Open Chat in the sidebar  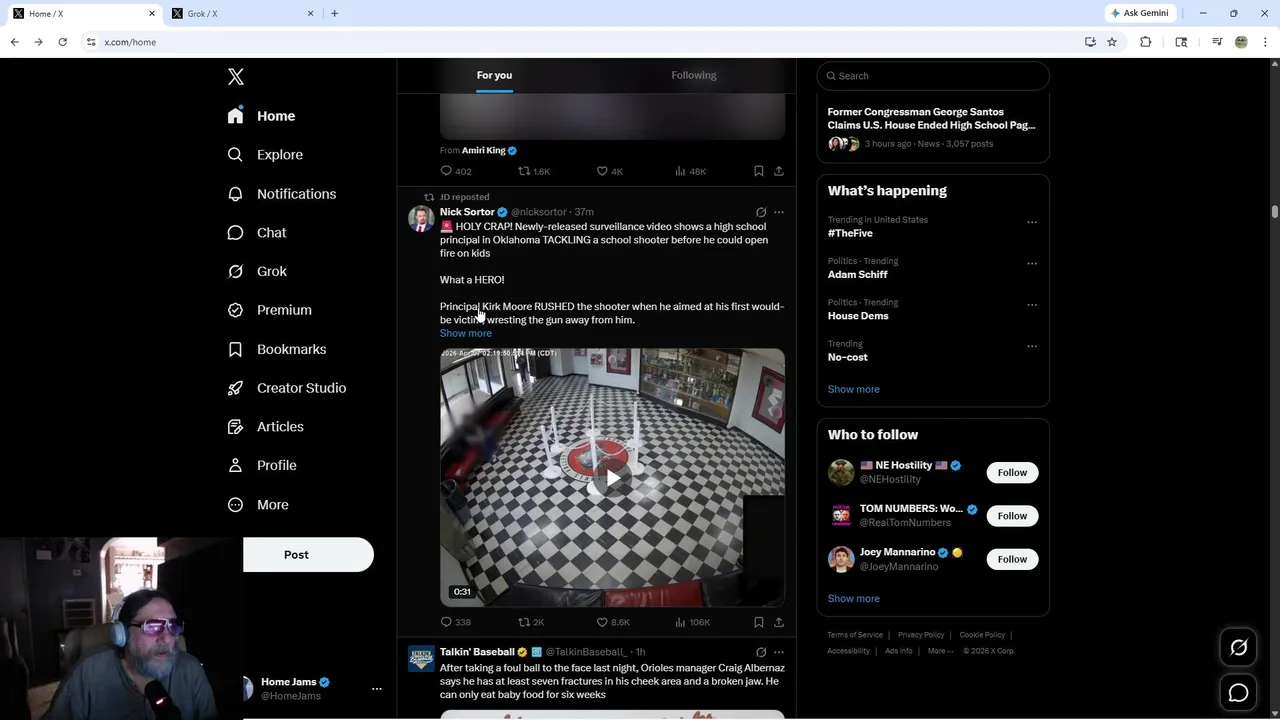tap(257, 233)
